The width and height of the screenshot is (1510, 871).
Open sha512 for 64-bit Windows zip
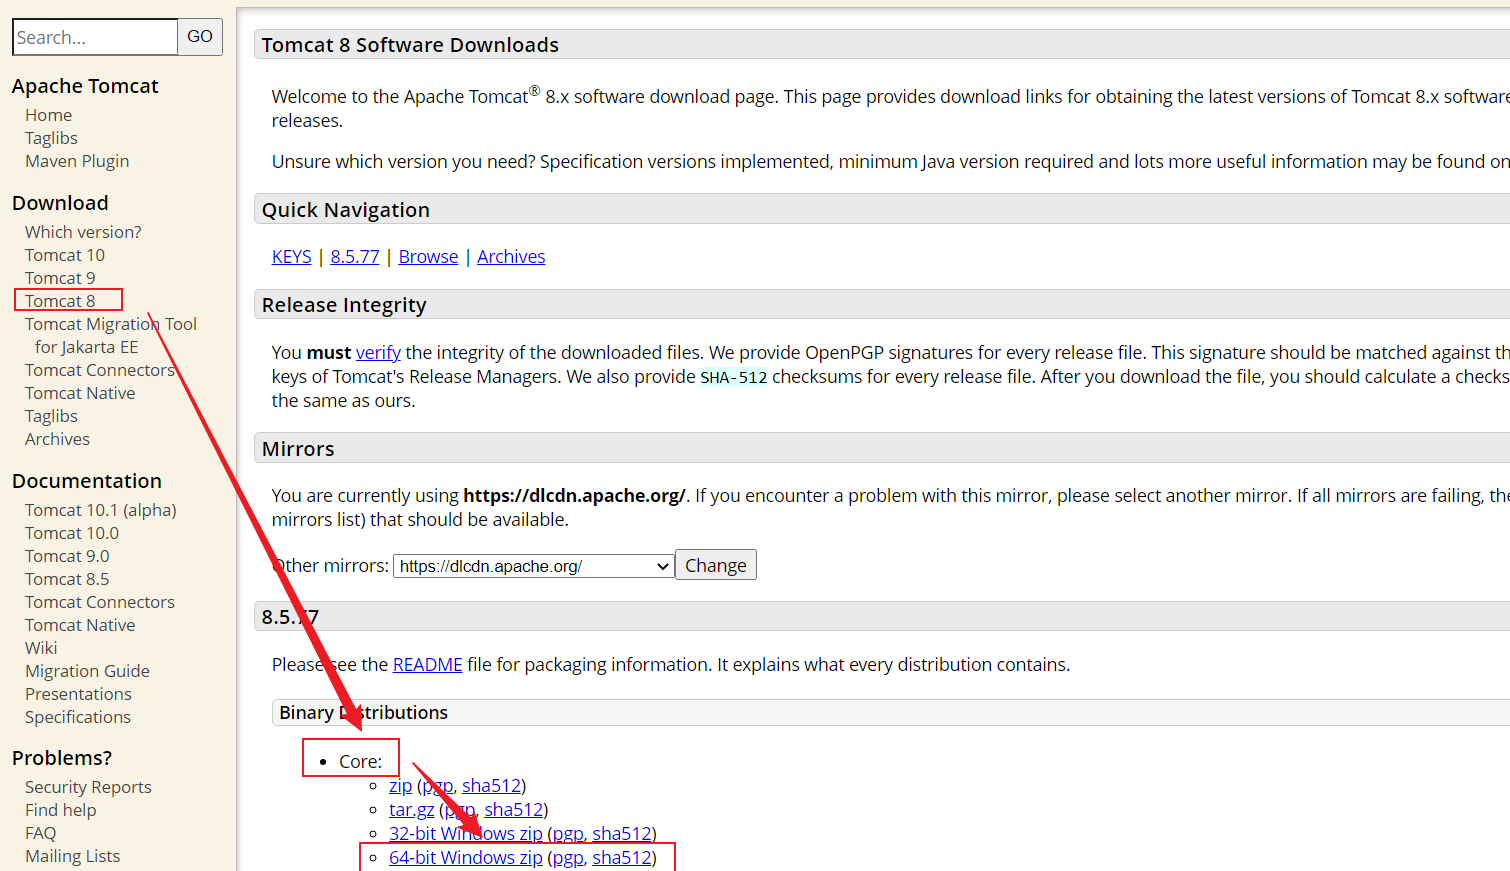click(622, 858)
